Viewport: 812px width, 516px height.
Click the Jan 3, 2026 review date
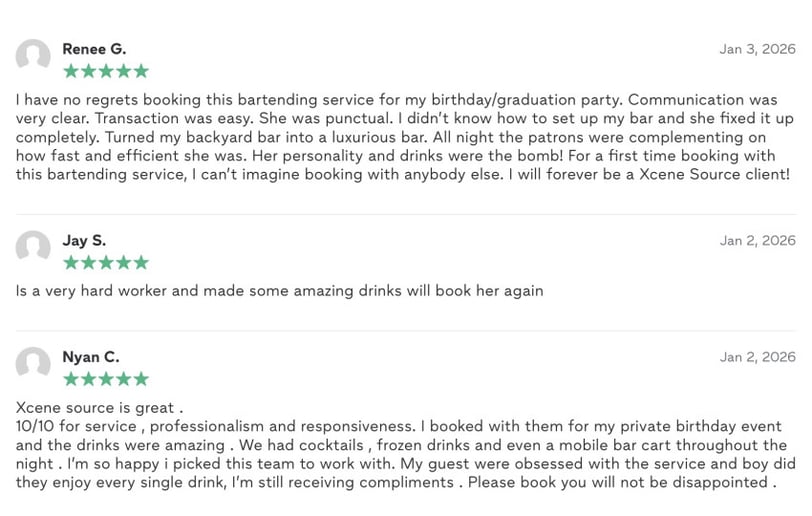coord(757,49)
